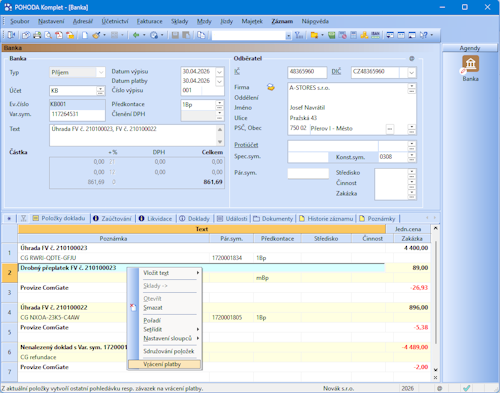Click the table scrollbar down arrow
Screen dimensions: 500x393
click(435, 369)
